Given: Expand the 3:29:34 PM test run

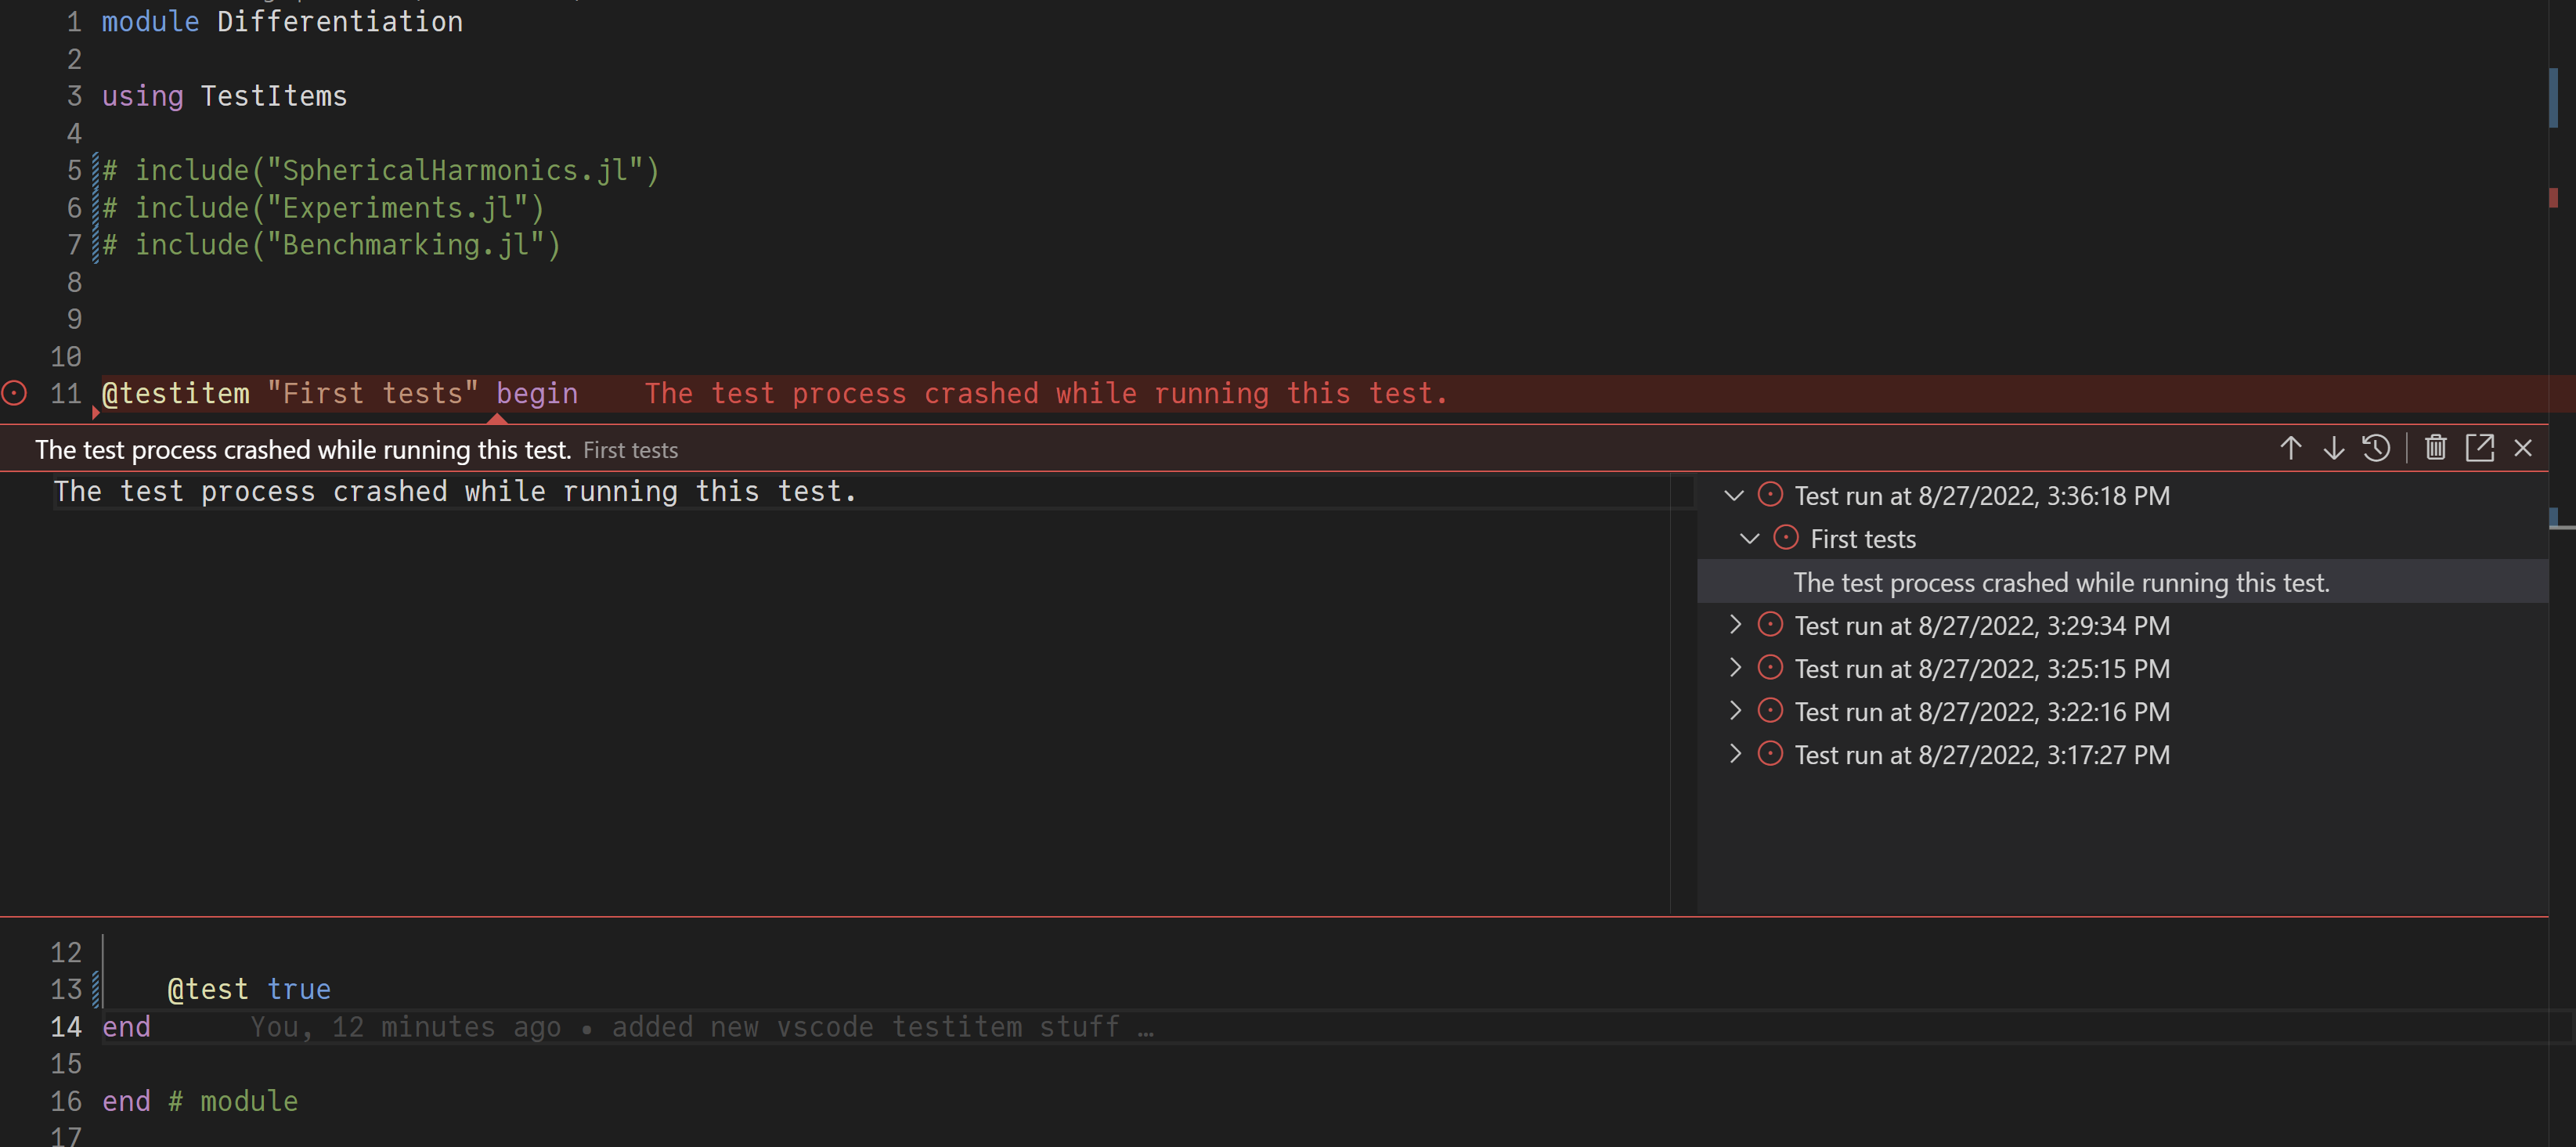Looking at the screenshot, I should click(1735, 625).
